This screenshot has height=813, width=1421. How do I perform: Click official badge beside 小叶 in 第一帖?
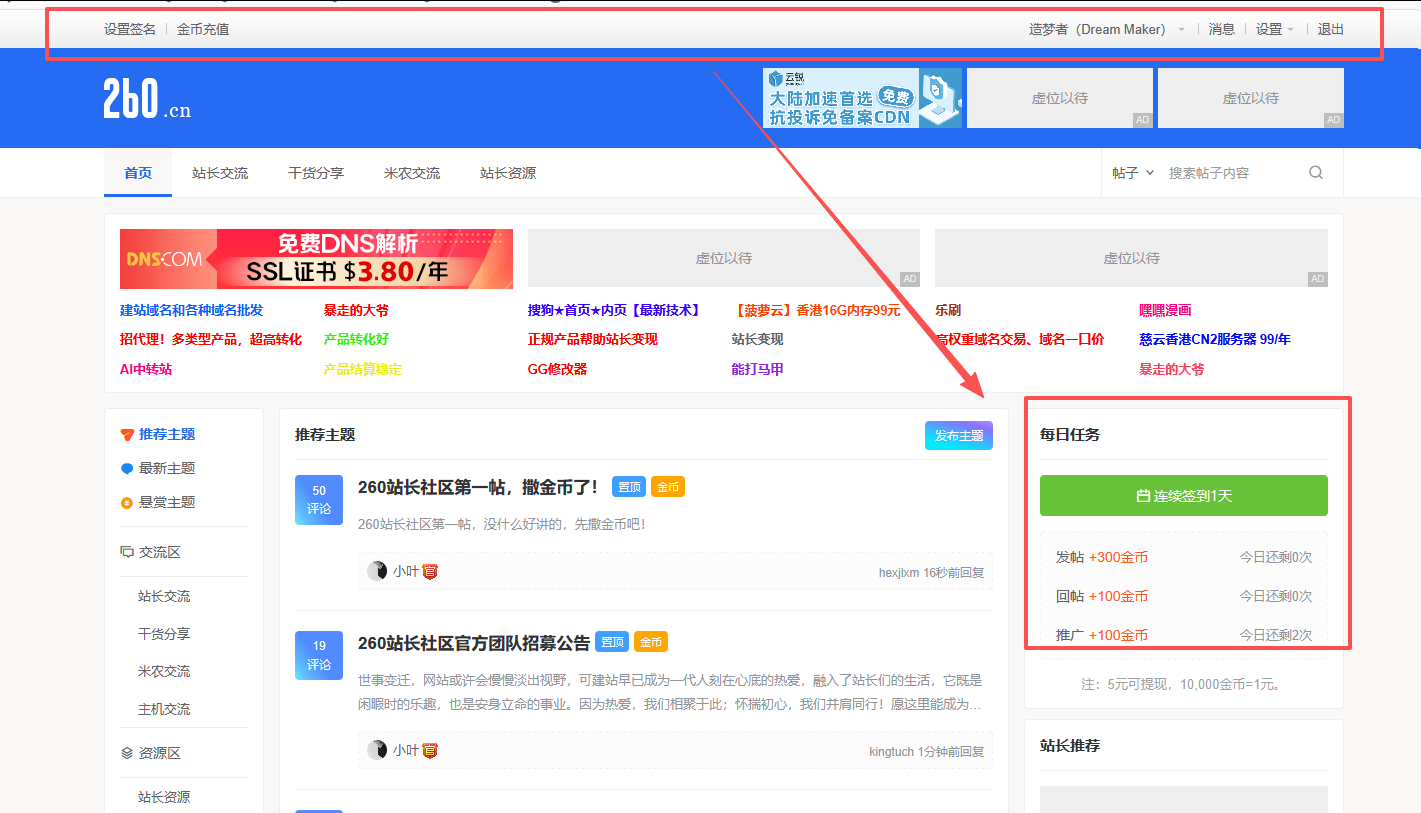(430, 571)
